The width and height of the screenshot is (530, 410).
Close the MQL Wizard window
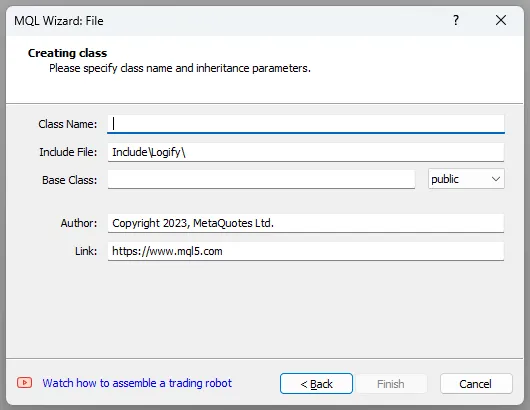point(501,20)
